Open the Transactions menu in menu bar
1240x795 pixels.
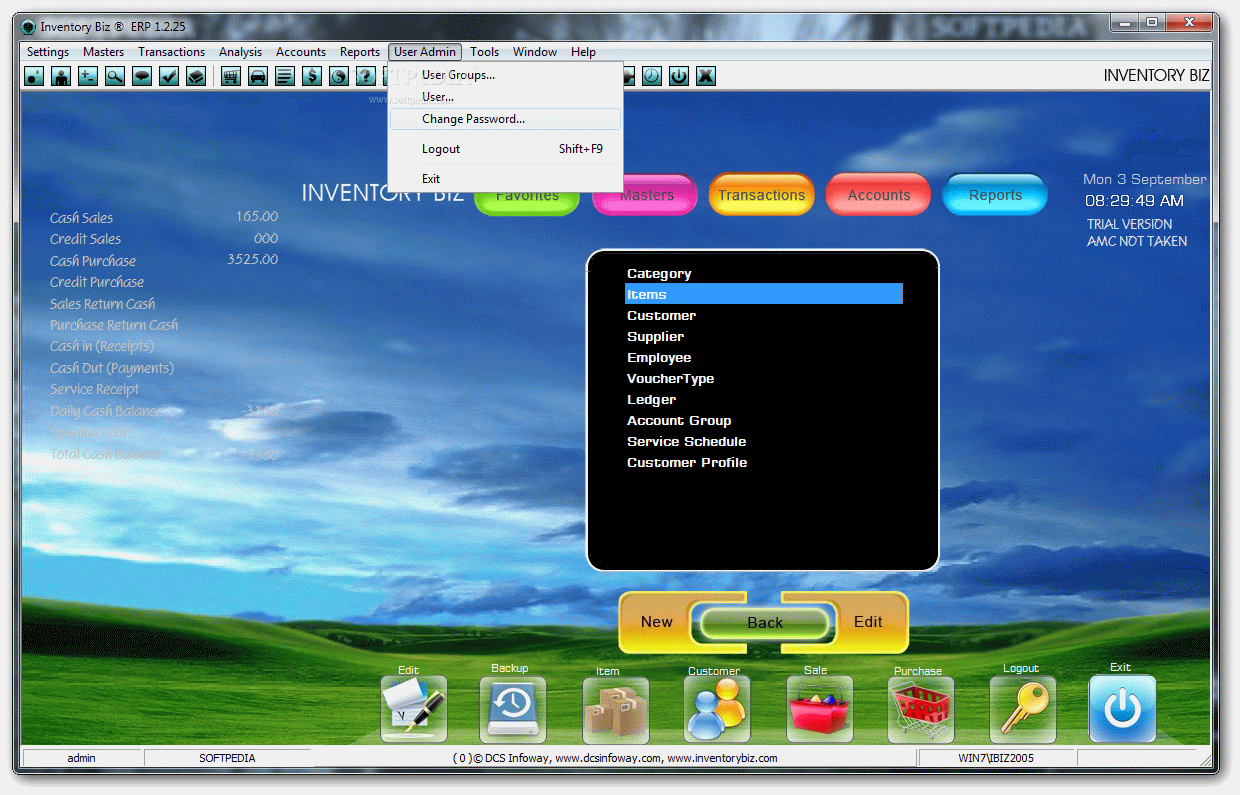click(172, 52)
